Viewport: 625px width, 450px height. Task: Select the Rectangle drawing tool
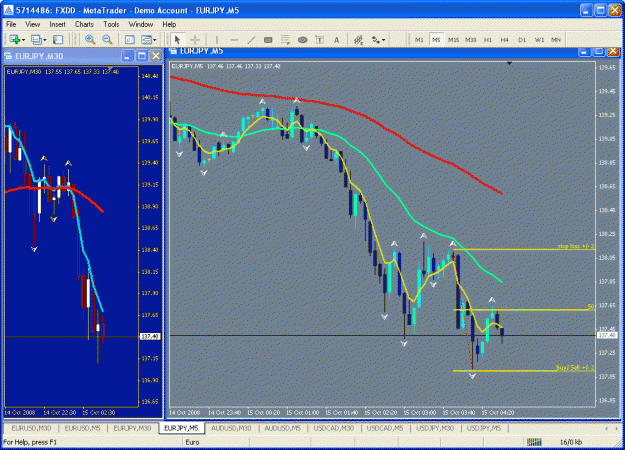click(x=268, y=39)
